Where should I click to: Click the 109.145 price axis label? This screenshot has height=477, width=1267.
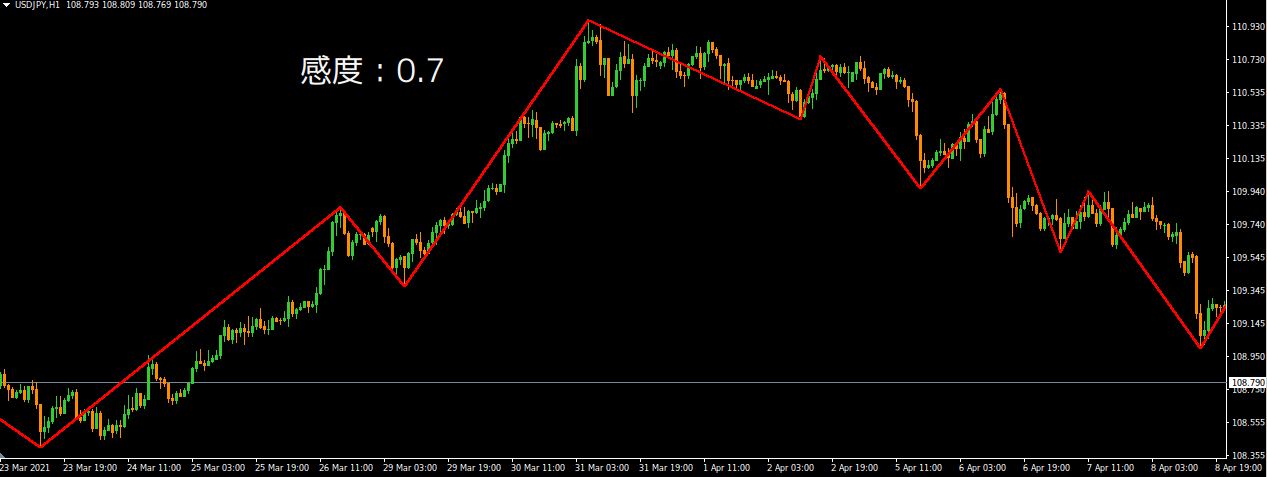pyautogui.click(x=1248, y=324)
